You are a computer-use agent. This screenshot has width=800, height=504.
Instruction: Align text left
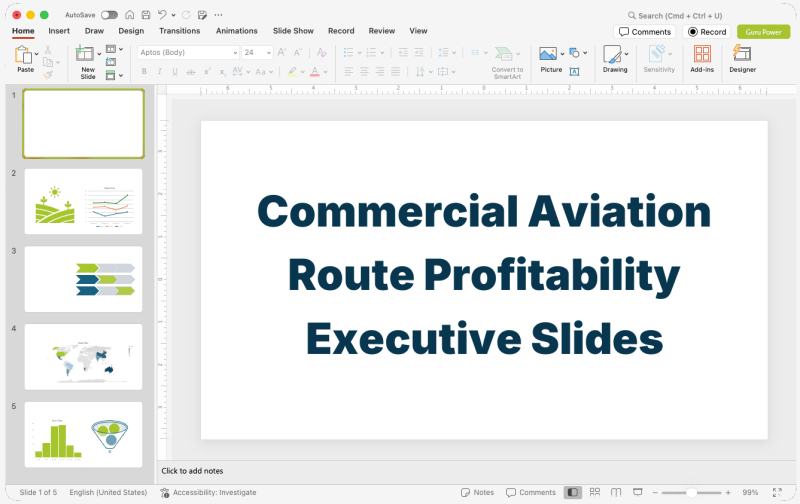(x=348, y=71)
